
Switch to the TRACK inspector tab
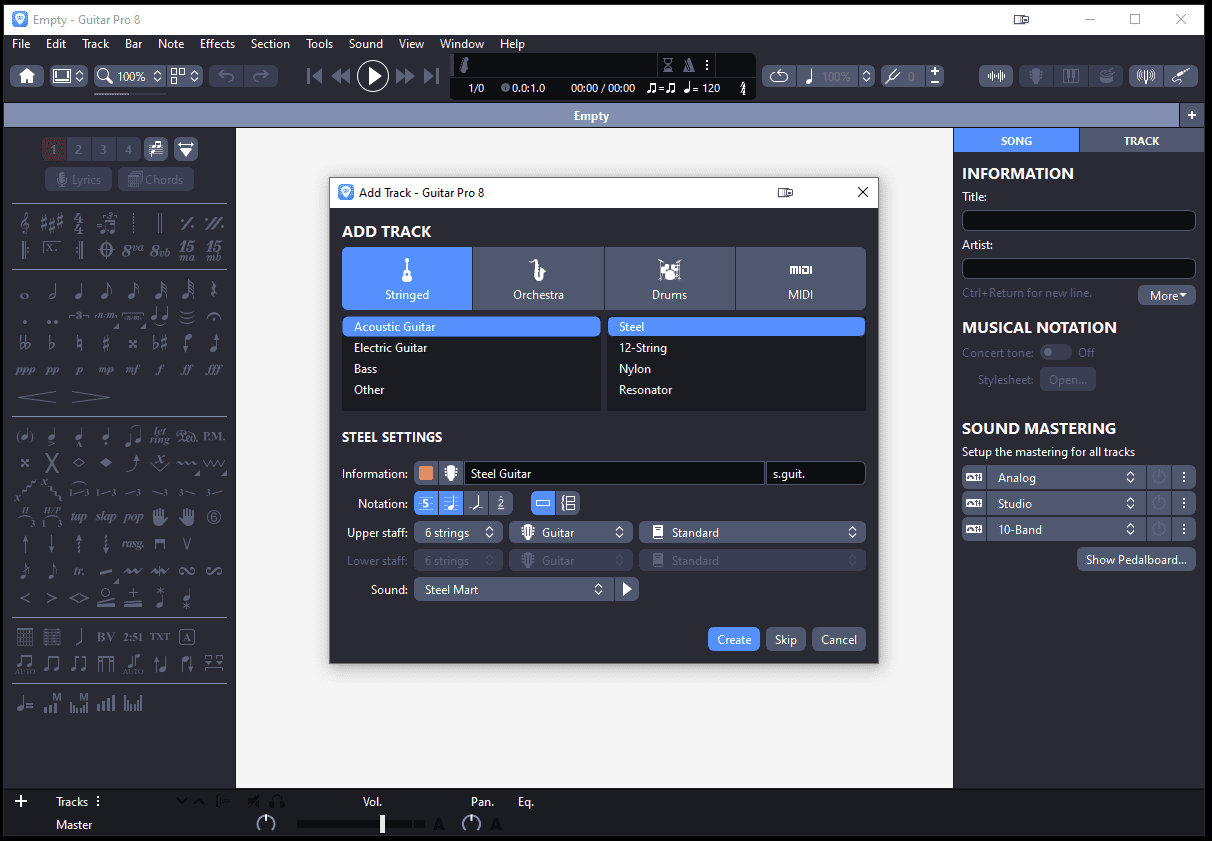[1141, 140]
